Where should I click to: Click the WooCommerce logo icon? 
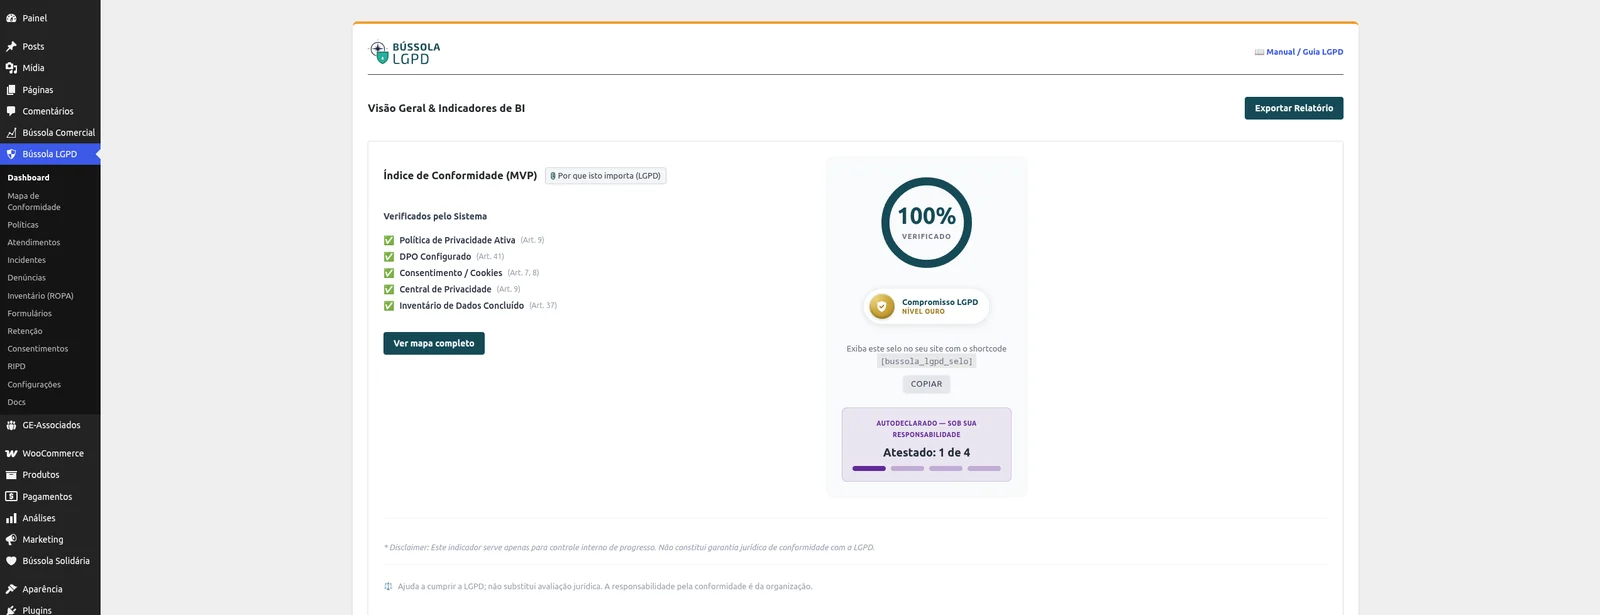point(11,454)
